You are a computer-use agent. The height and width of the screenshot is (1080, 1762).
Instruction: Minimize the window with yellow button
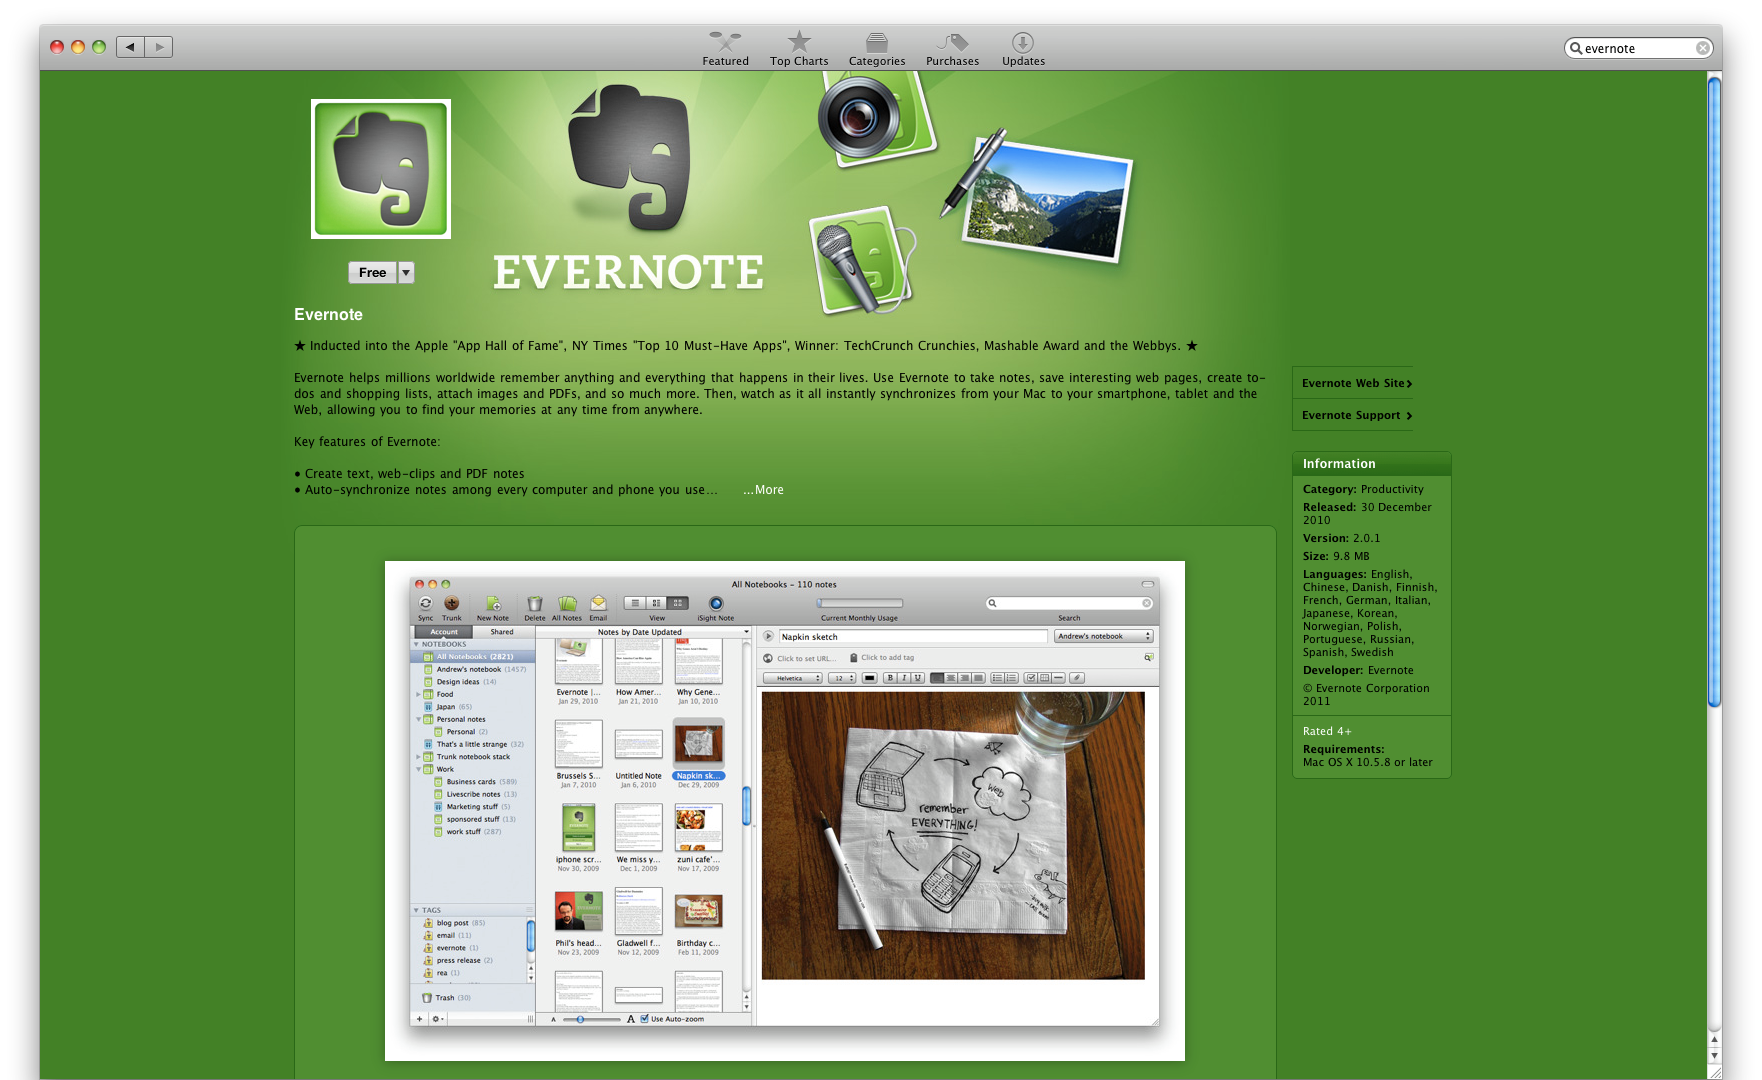78,47
